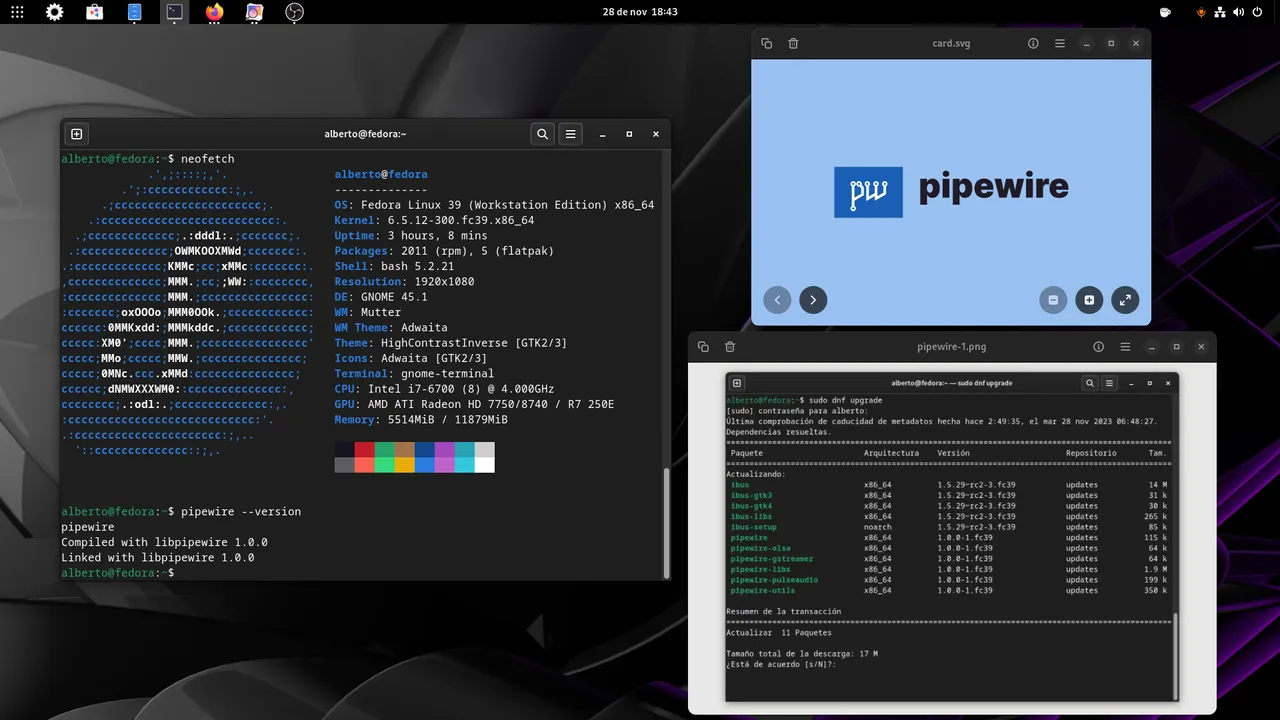
Task: Click the terminal prompt on the last line
Action: (x=118, y=573)
